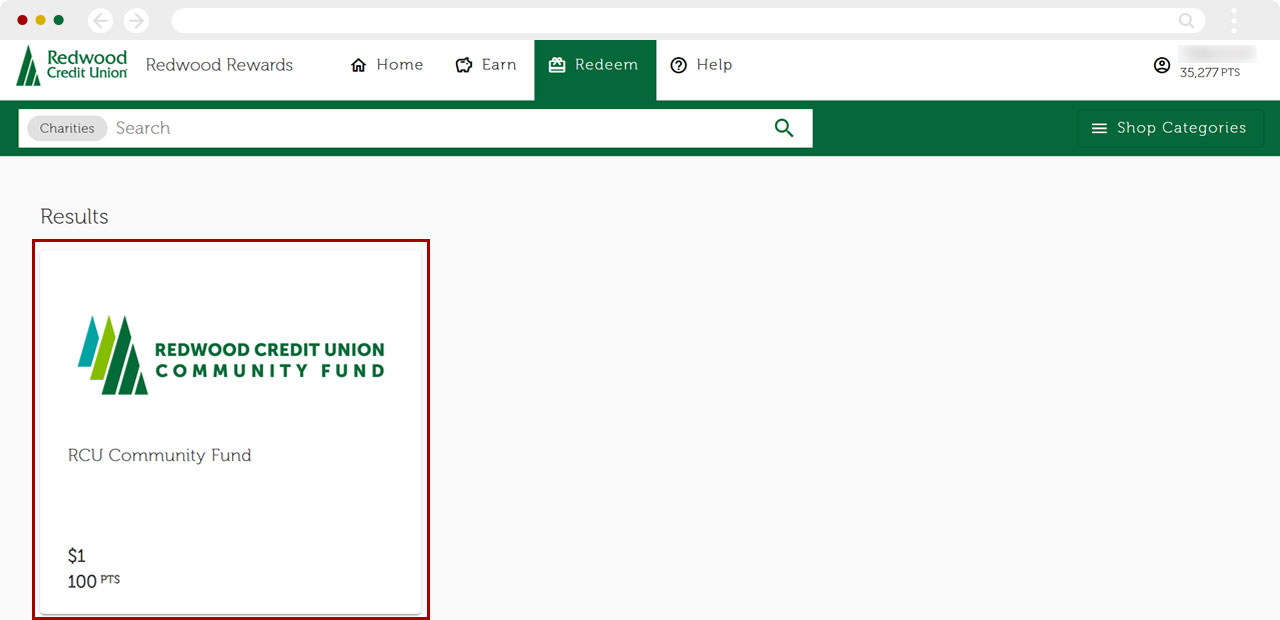Open the Help tab
The height and width of the screenshot is (620, 1280).
click(x=701, y=65)
